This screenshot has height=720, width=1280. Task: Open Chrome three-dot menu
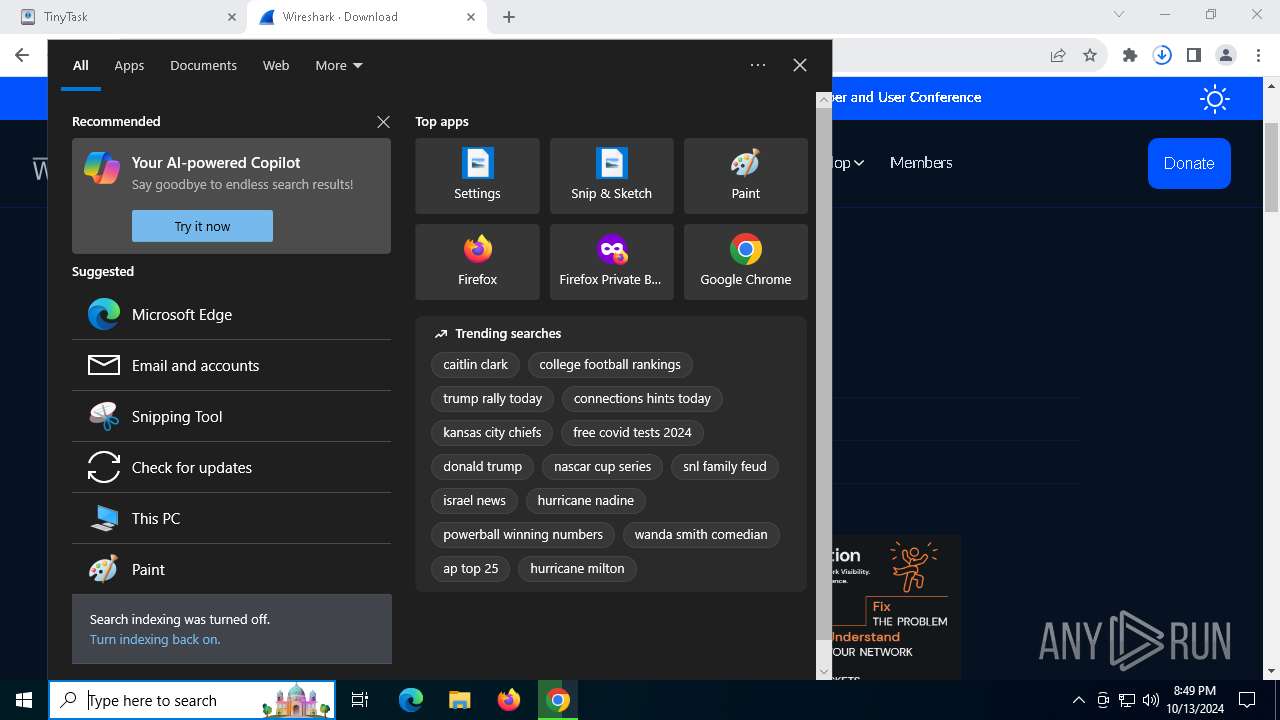tap(1257, 56)
